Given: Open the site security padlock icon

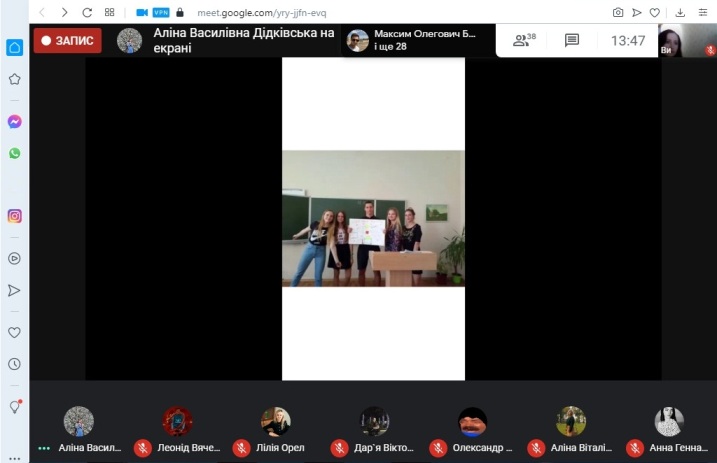Looking at the screenshot, I should pos(180,12).
